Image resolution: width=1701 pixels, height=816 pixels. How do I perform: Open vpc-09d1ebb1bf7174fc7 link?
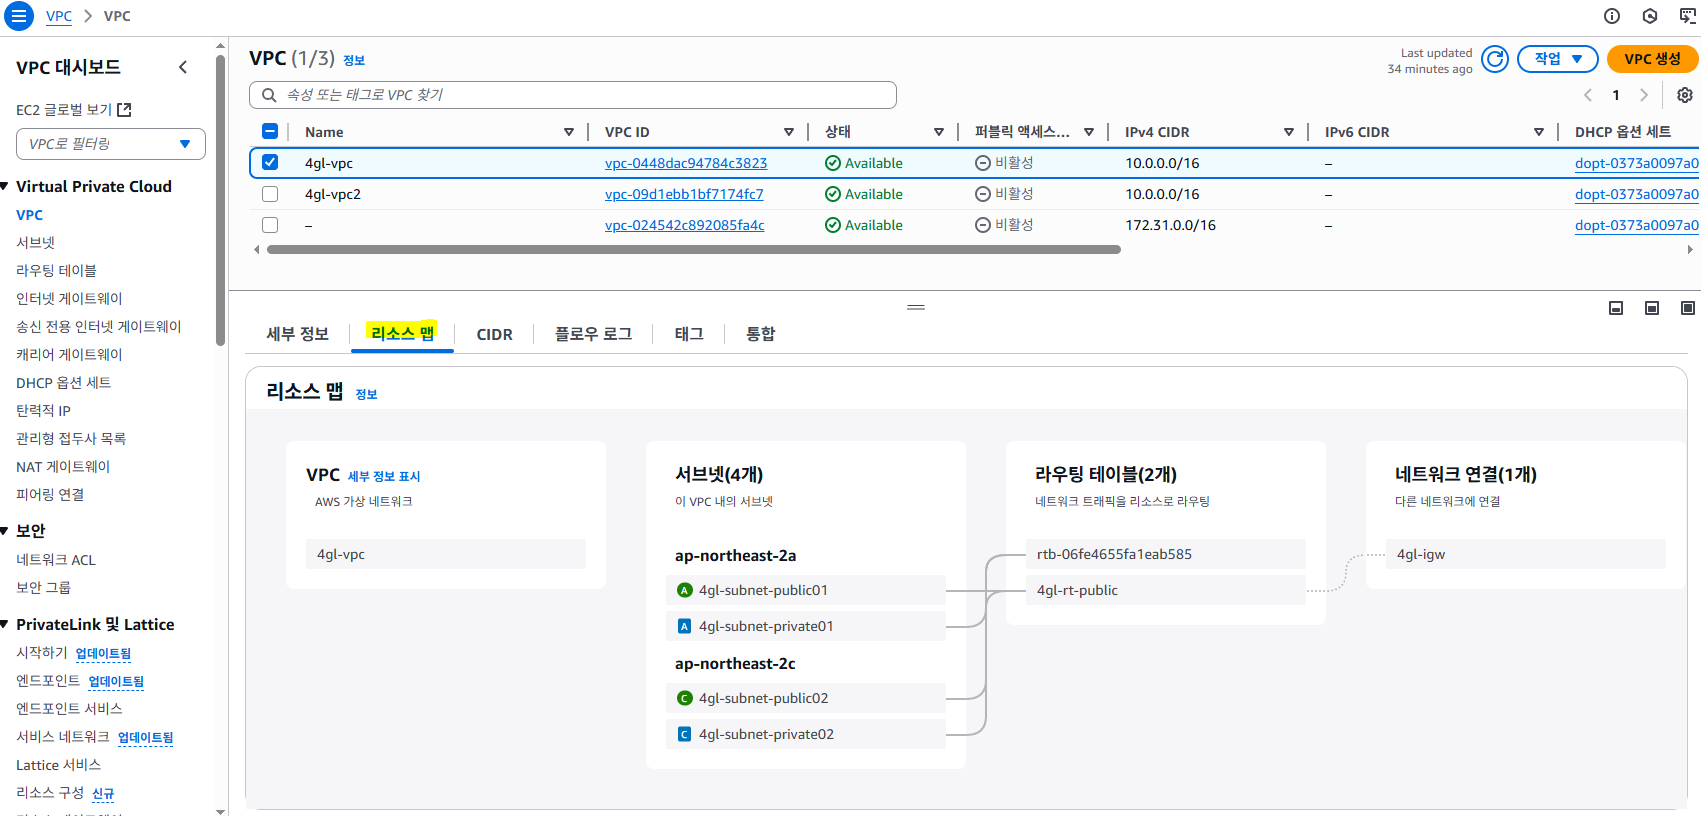(x=684, y=194)
